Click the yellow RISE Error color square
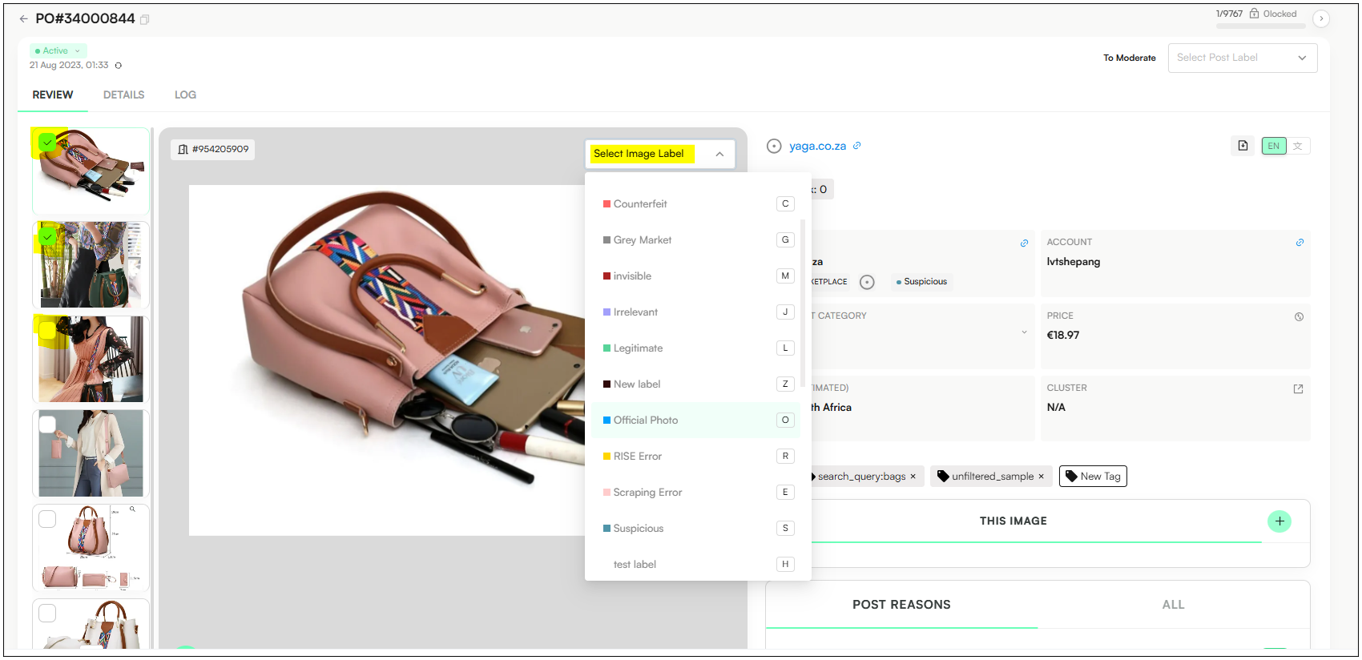The image size is (1362, 660). click(606, 456)
